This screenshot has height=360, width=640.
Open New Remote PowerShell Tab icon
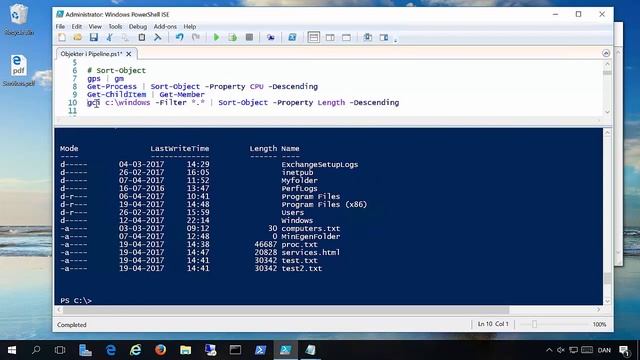tap(271, 38)
